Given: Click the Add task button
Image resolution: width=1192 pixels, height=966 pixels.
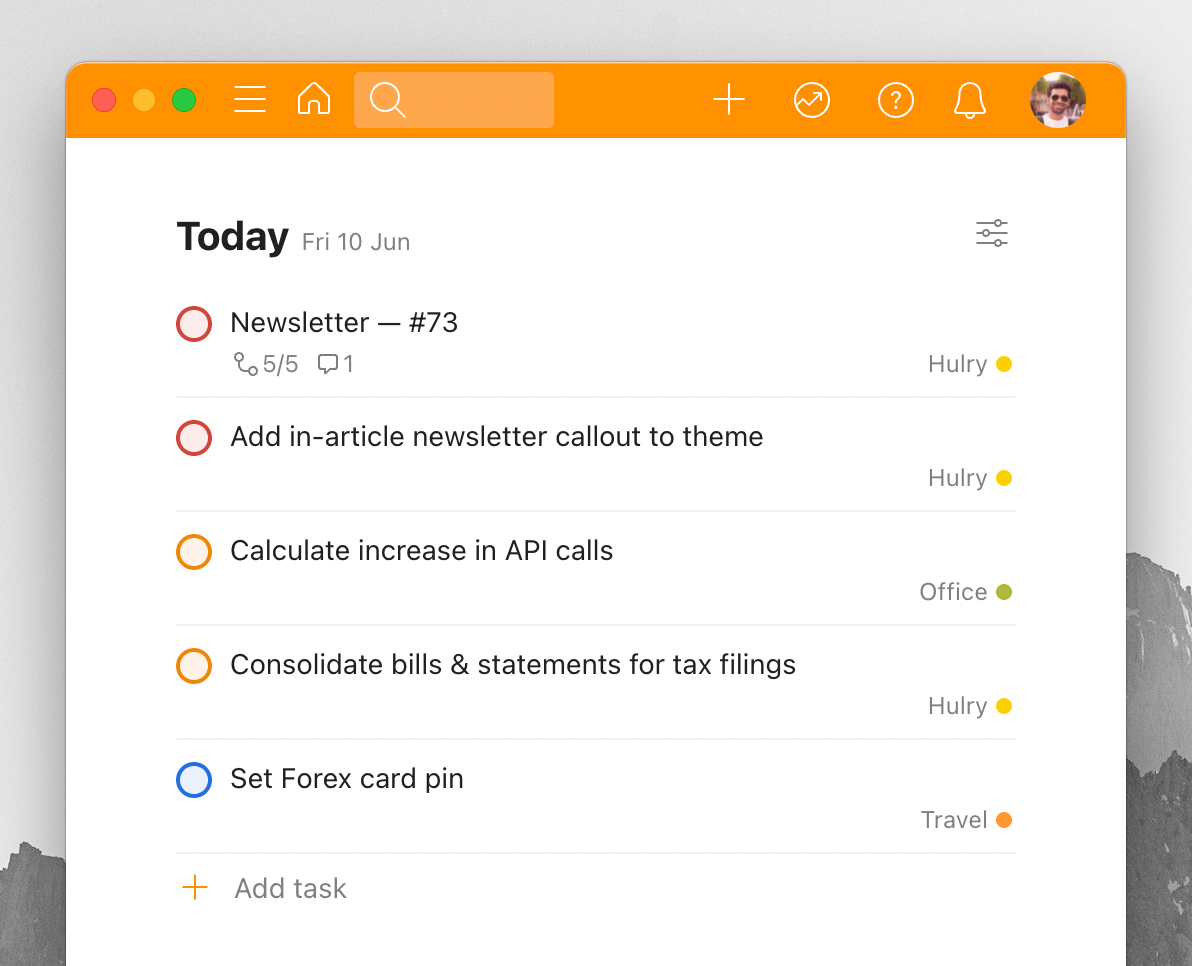Looking at the screenshot, I should (265, 888).
